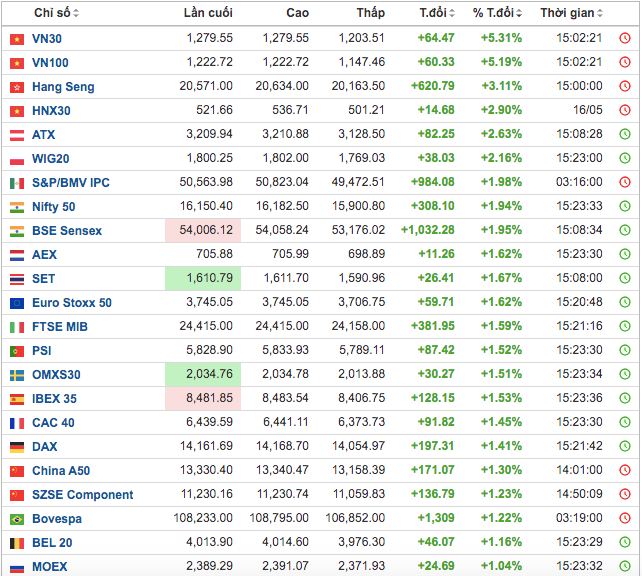This screenshot has height=576, width=642.
Task: Click the India flag beside Nifty 50
Action: 16,207
